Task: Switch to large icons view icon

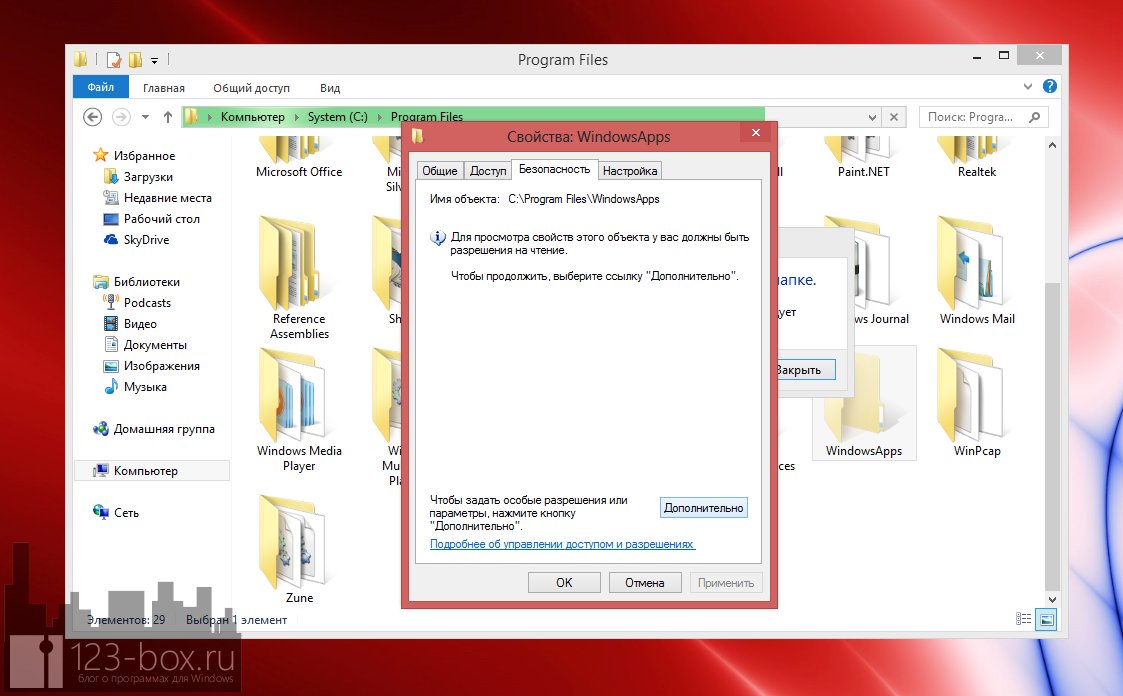Action: tap(1046, 619)
